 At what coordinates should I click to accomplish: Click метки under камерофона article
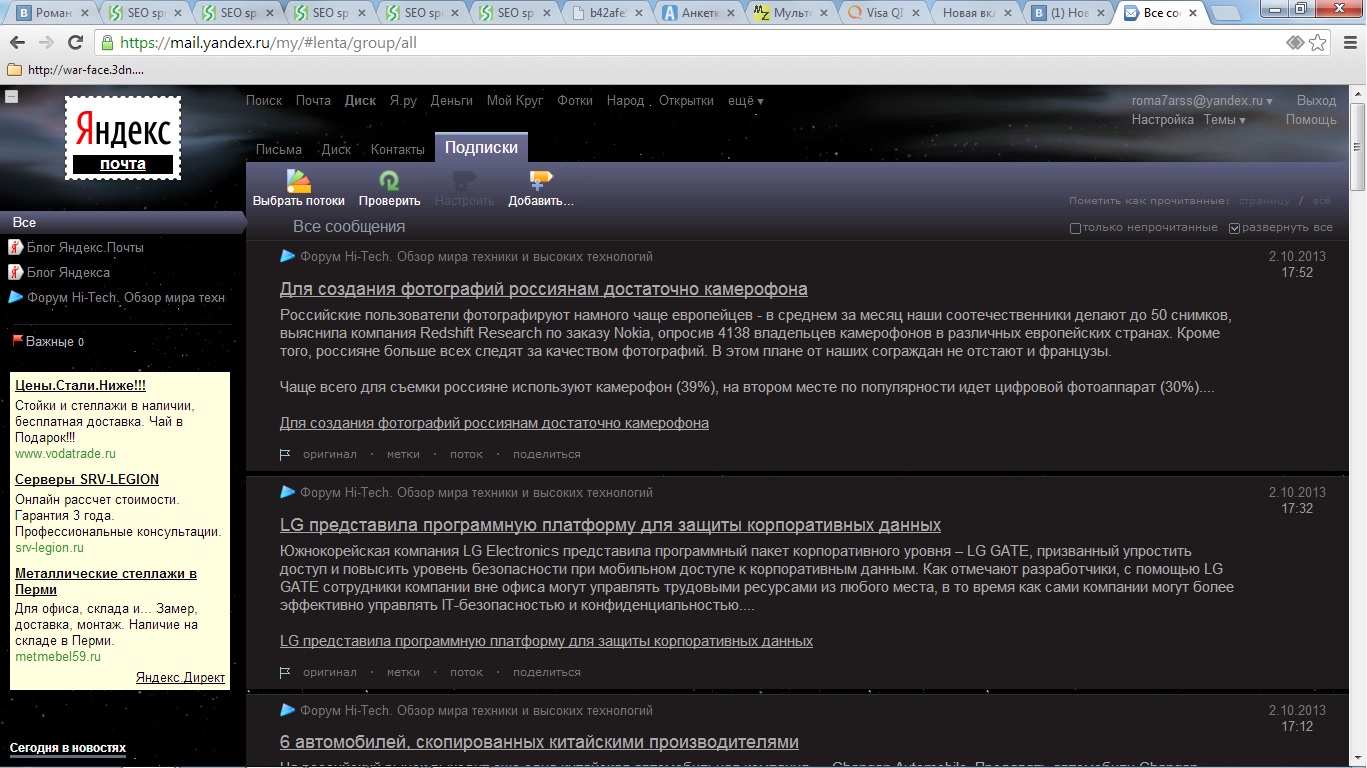pyautogui.click(x=403, y=454)
